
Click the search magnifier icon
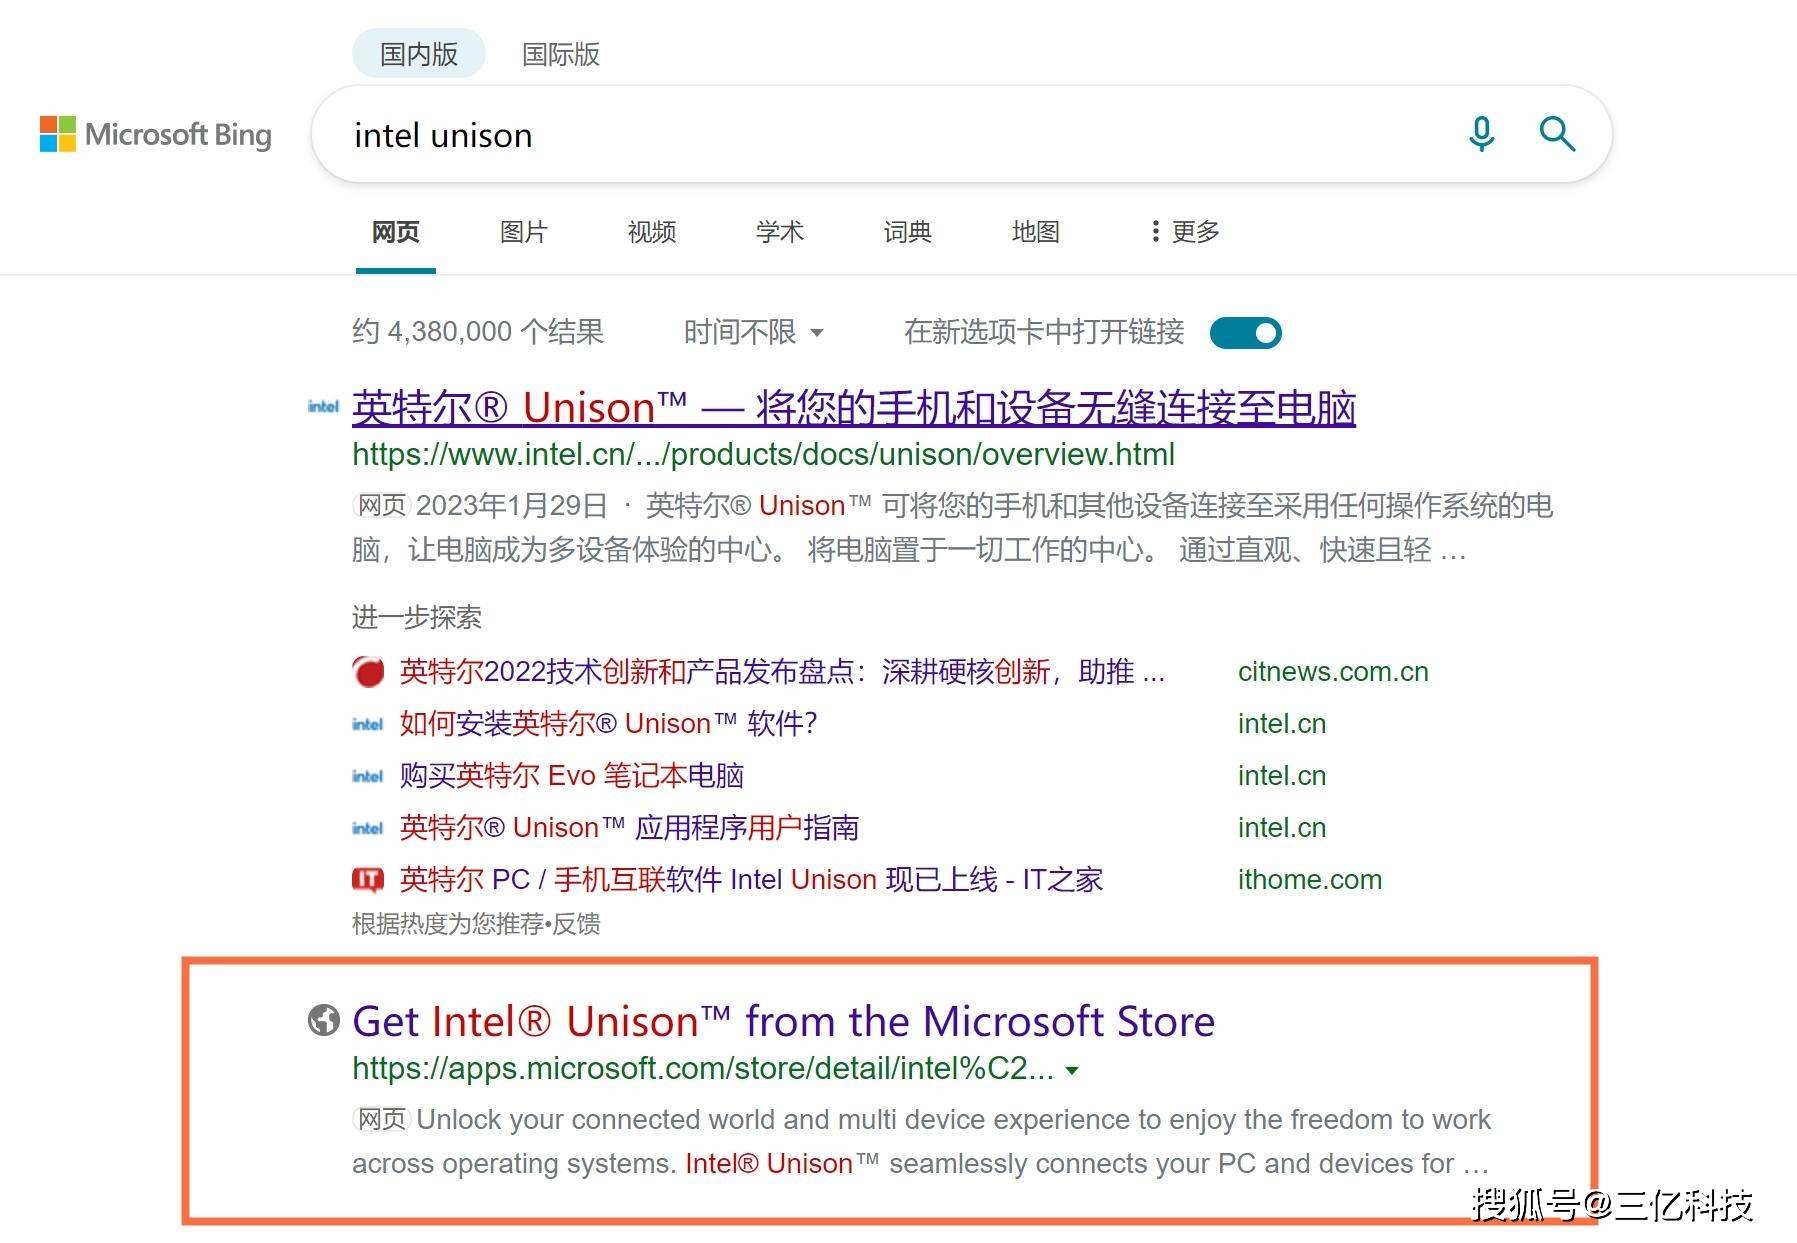point(1556,134)
